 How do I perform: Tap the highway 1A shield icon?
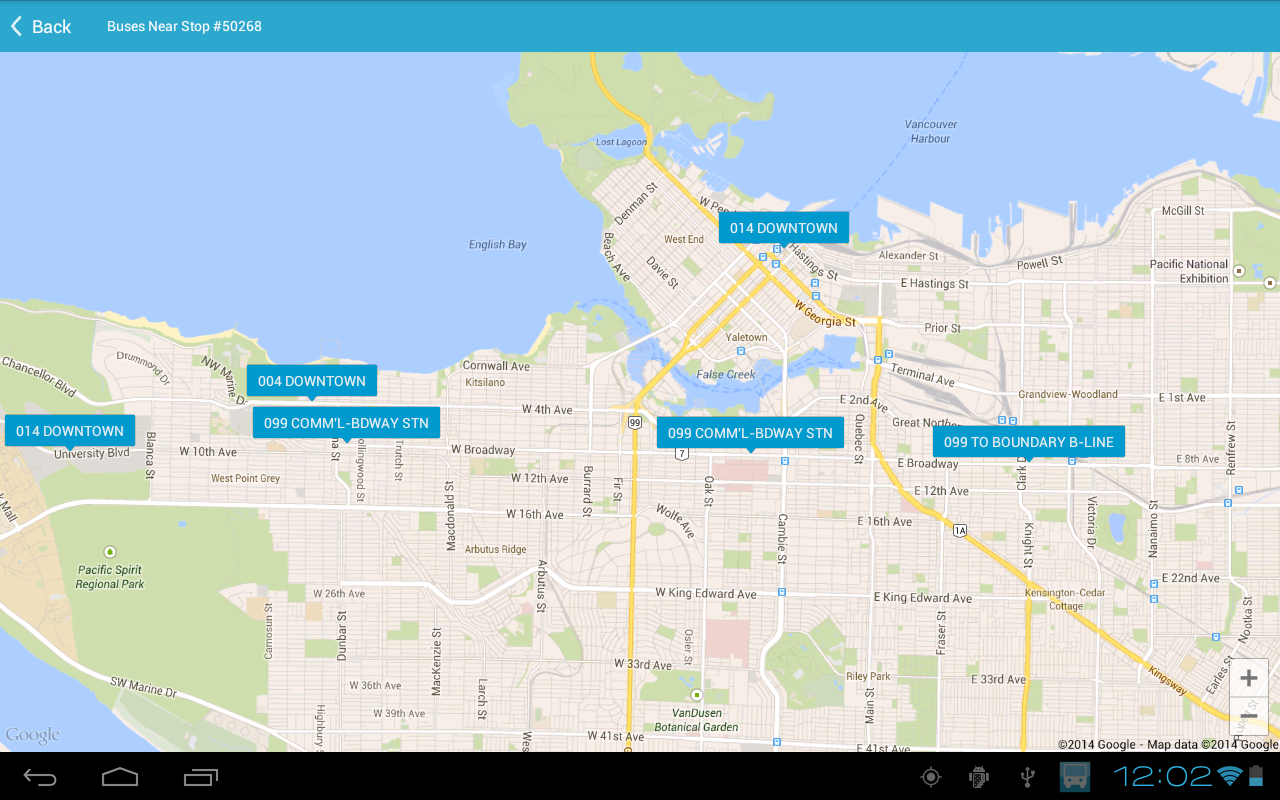(960, 530)
